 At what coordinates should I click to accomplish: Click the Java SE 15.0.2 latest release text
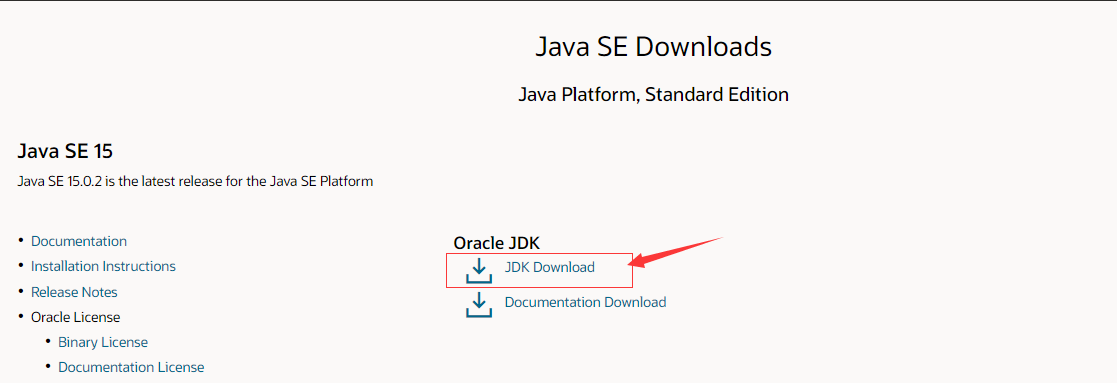(x=195, y=181)
